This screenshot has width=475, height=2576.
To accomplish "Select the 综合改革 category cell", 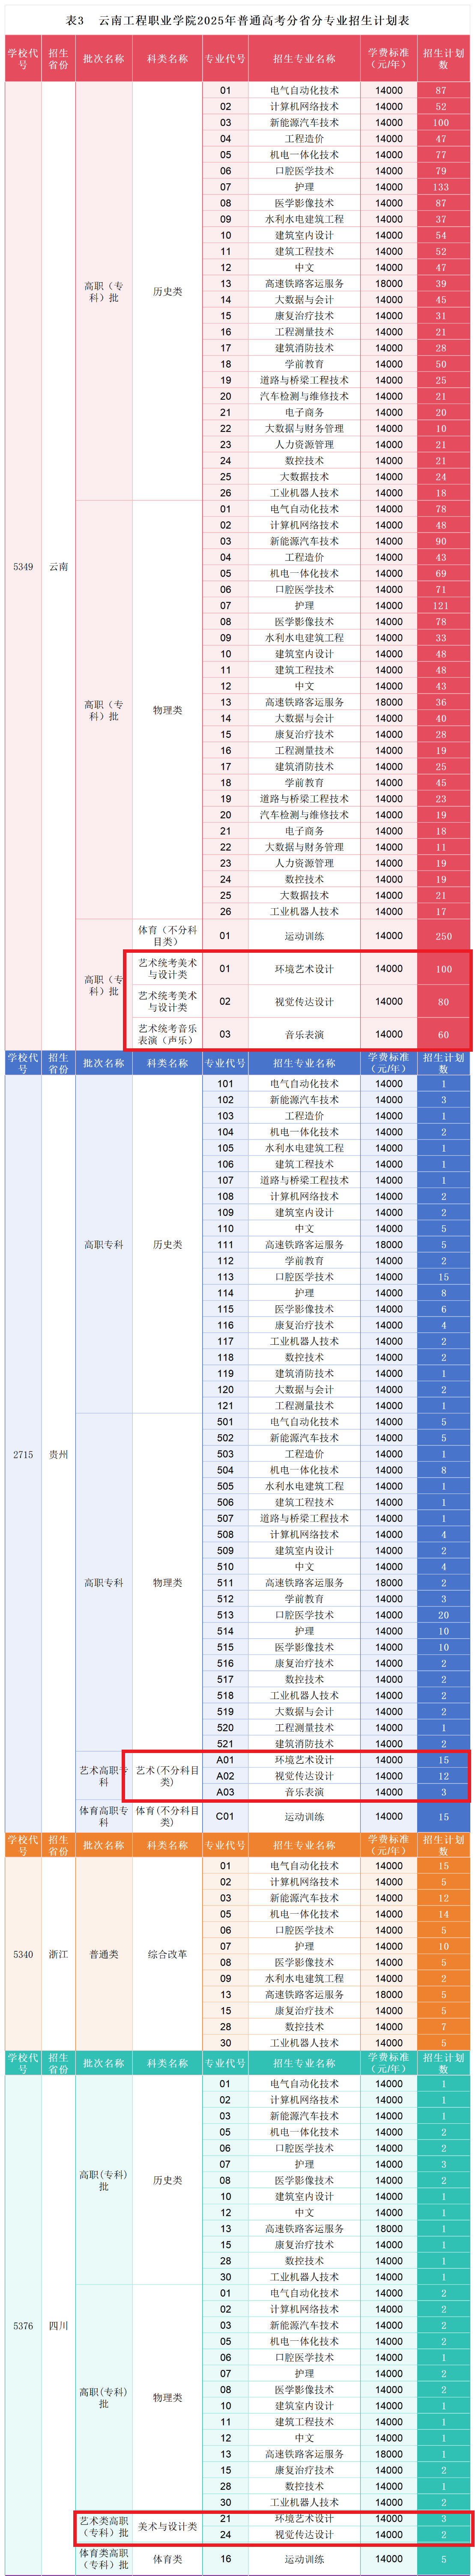I will (167, 1953).
